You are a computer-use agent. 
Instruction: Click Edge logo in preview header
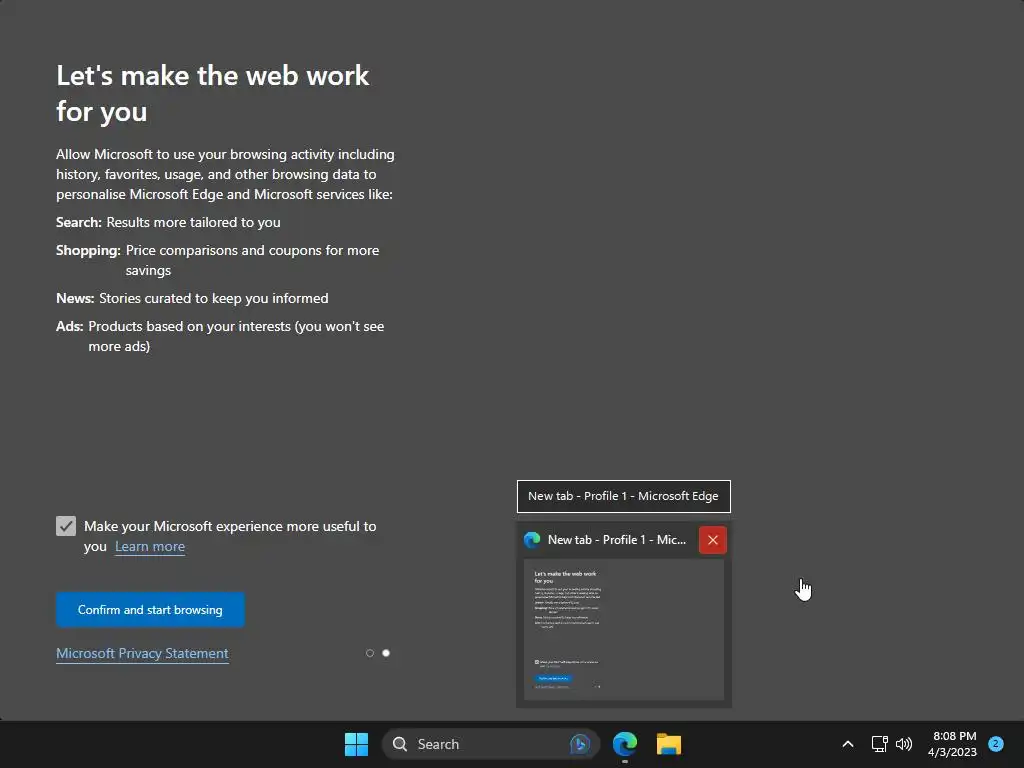click(x=532, y=539)
